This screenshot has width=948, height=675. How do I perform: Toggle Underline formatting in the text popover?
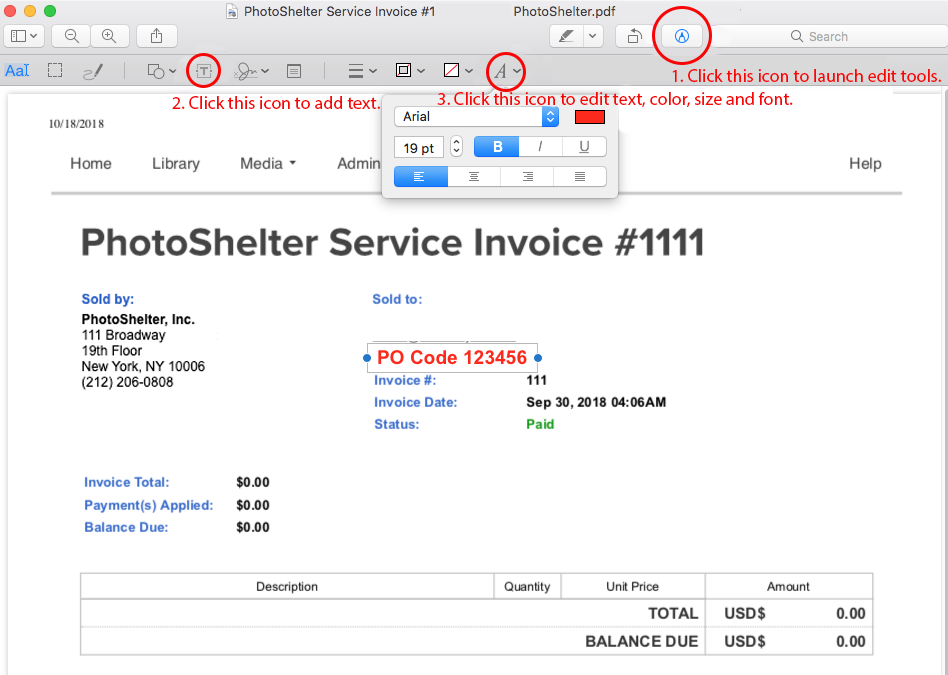[584, 147]
